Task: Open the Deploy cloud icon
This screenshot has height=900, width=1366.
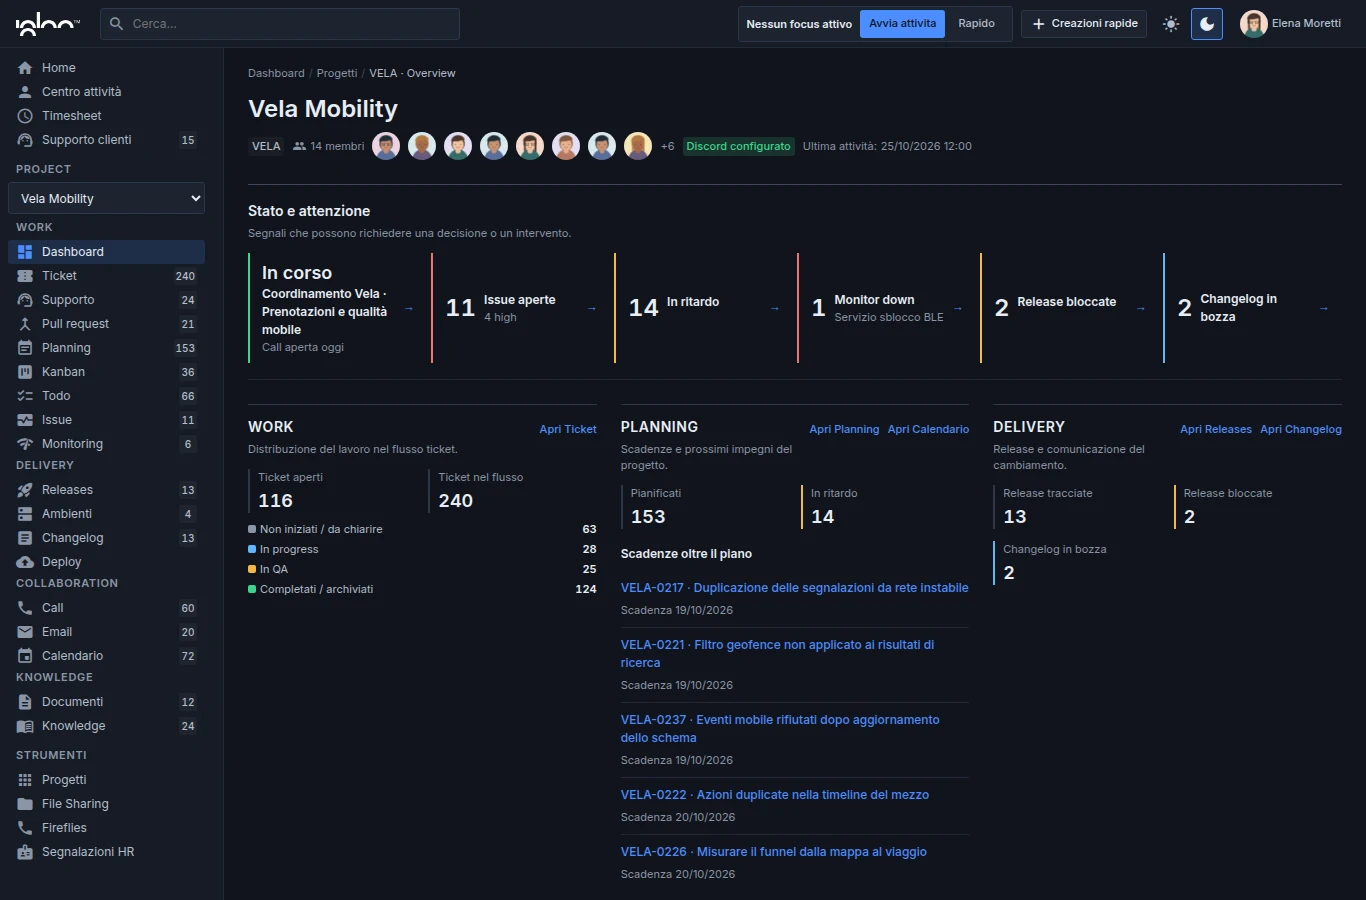Action: pos(25,562)
